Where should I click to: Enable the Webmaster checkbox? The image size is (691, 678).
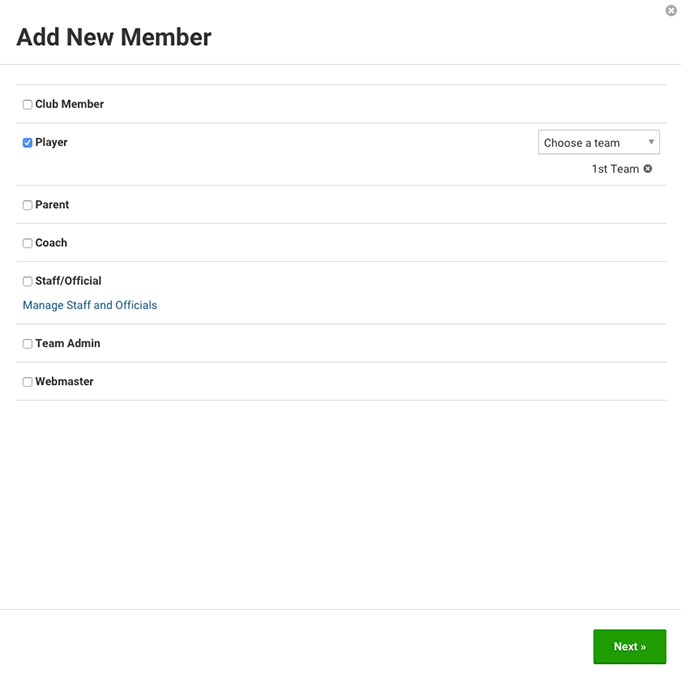point(27,382)
